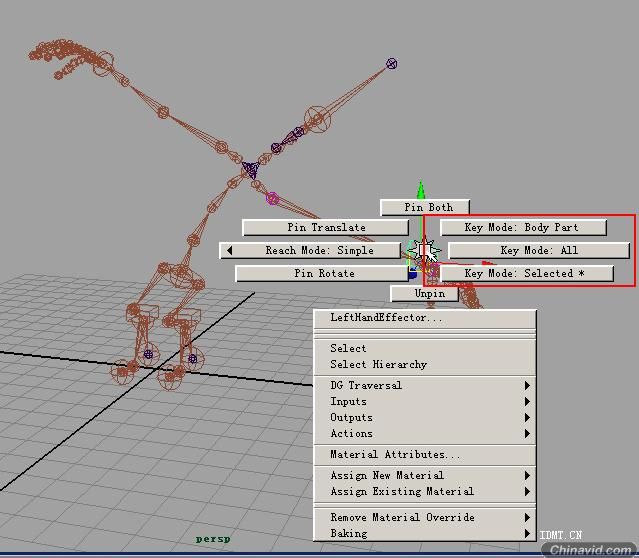Image resolution: width=639 pixels, height=558 pixels.
Task: Set Key Mode: Body Part
Action: pyautogui.click(x=524, y=227)
